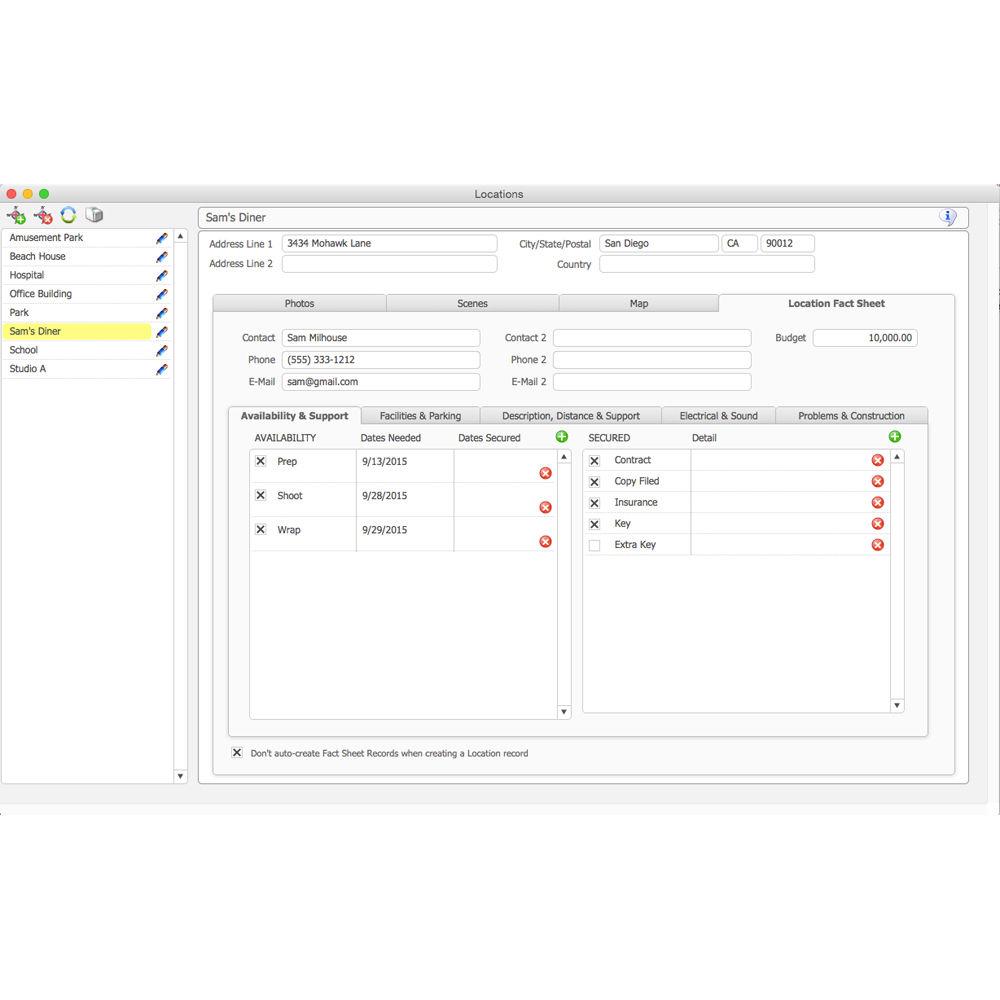1000x1000 pixels.
Task: Toggle the don't auto-create Fact Sheet Records checkbox
Action: 237,753
